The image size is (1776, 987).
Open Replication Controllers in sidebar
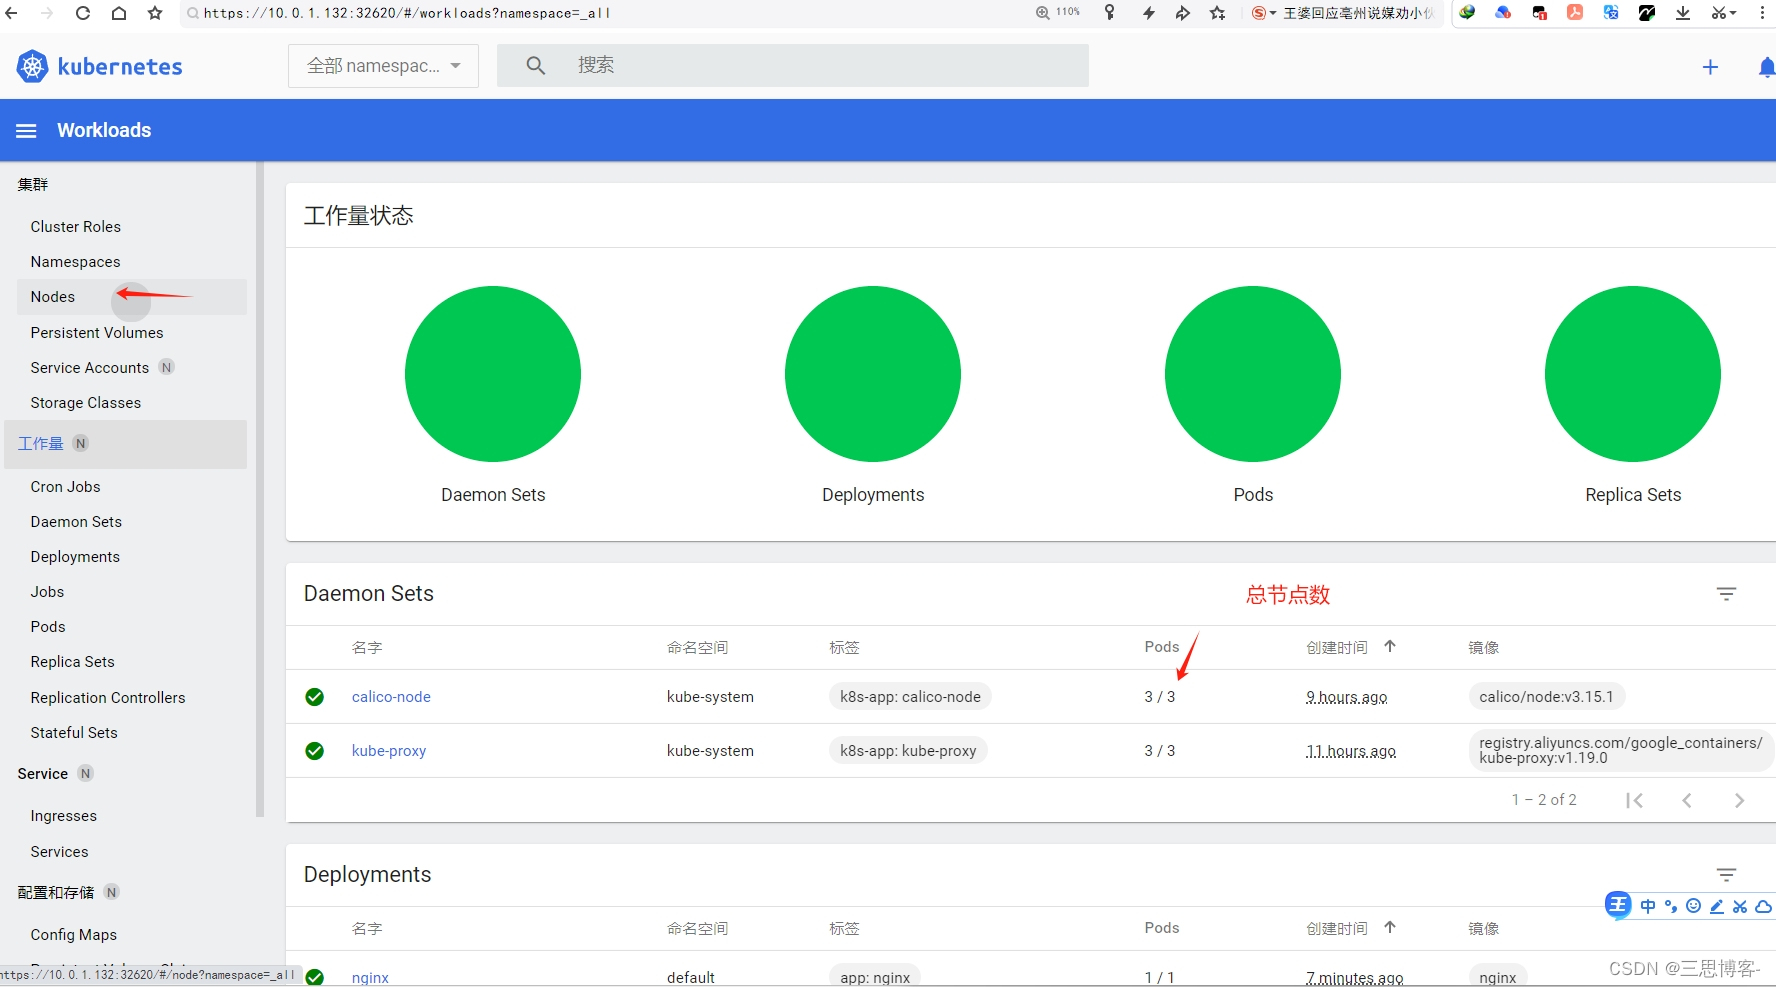[x=108, y=698]
